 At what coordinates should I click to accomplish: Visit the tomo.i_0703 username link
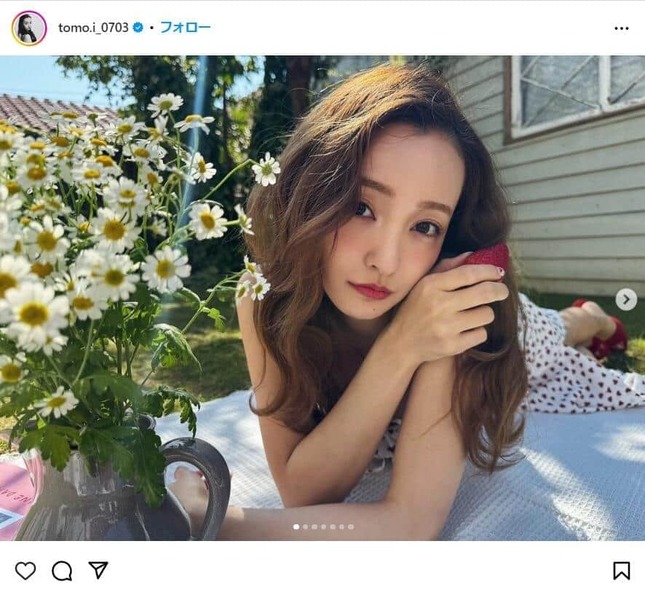[93, 28]
